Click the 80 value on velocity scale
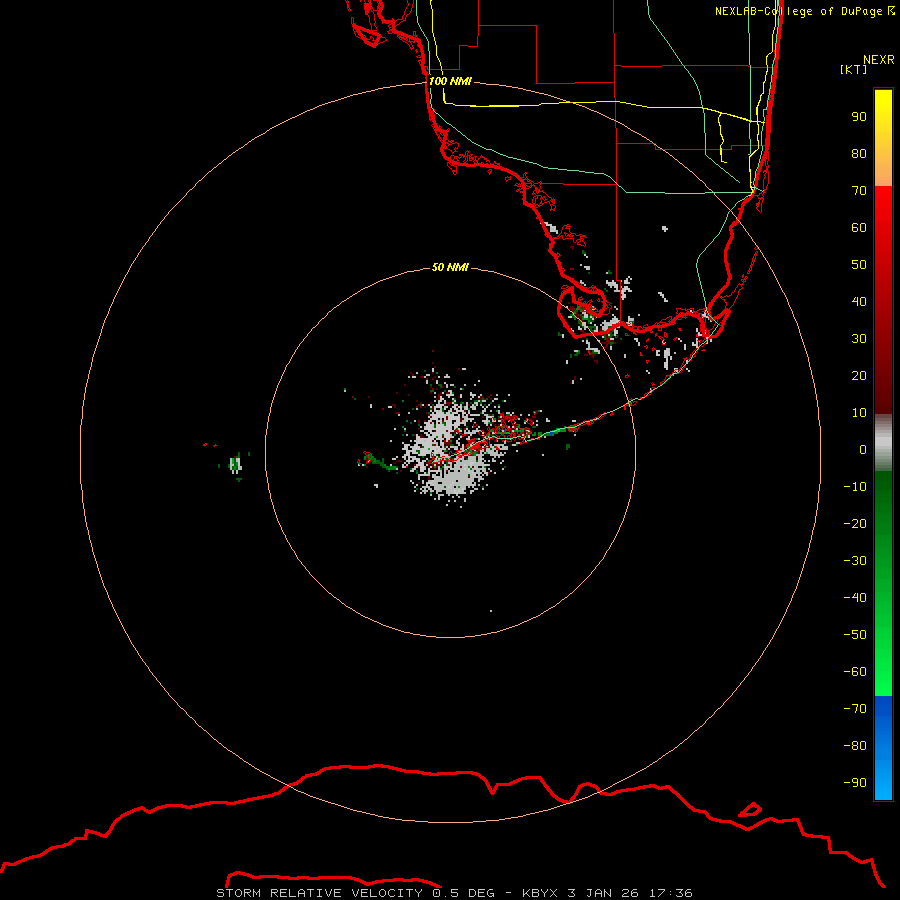The width and height of the screenshot is (900, 900). (x=859, y=153)
